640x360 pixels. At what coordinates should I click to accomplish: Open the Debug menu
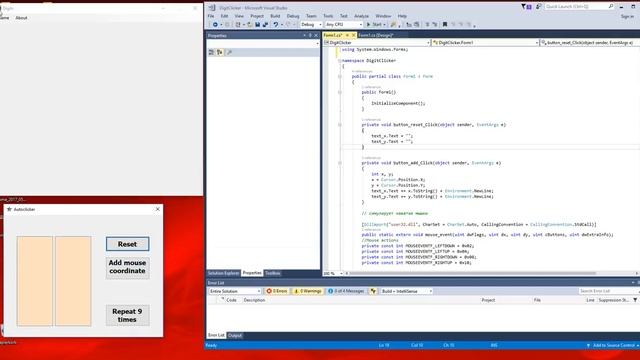[x=293, y=16]
